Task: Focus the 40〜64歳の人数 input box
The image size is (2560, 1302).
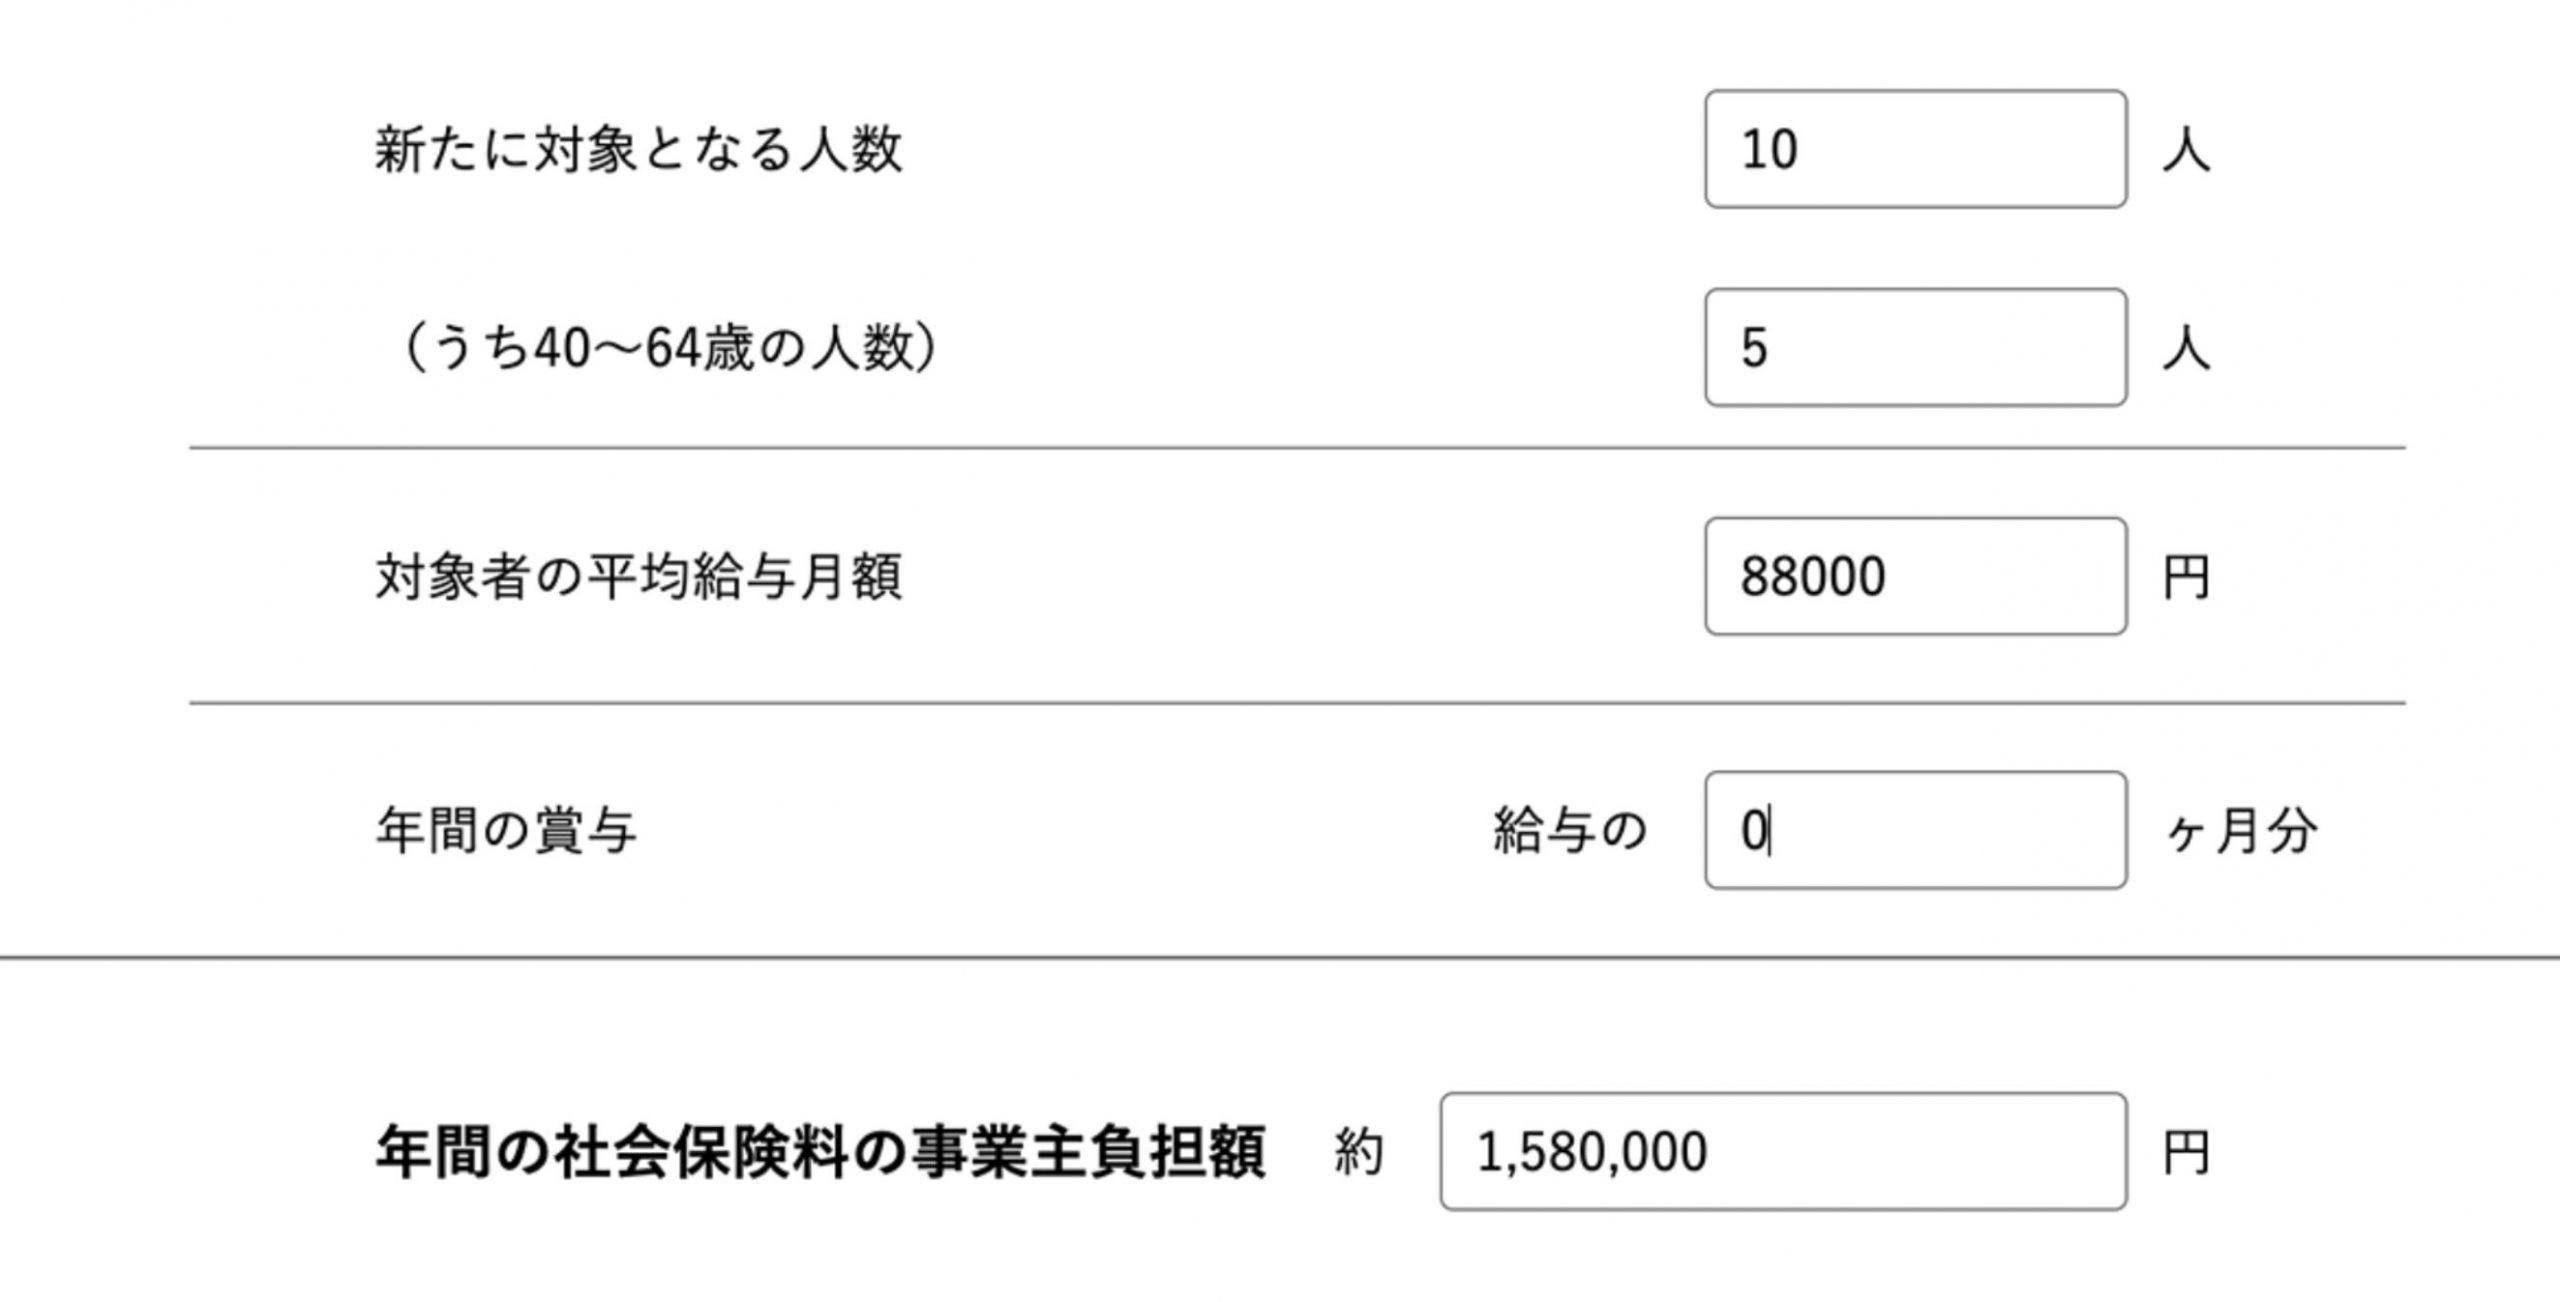Action: [x=1915, y=347]
